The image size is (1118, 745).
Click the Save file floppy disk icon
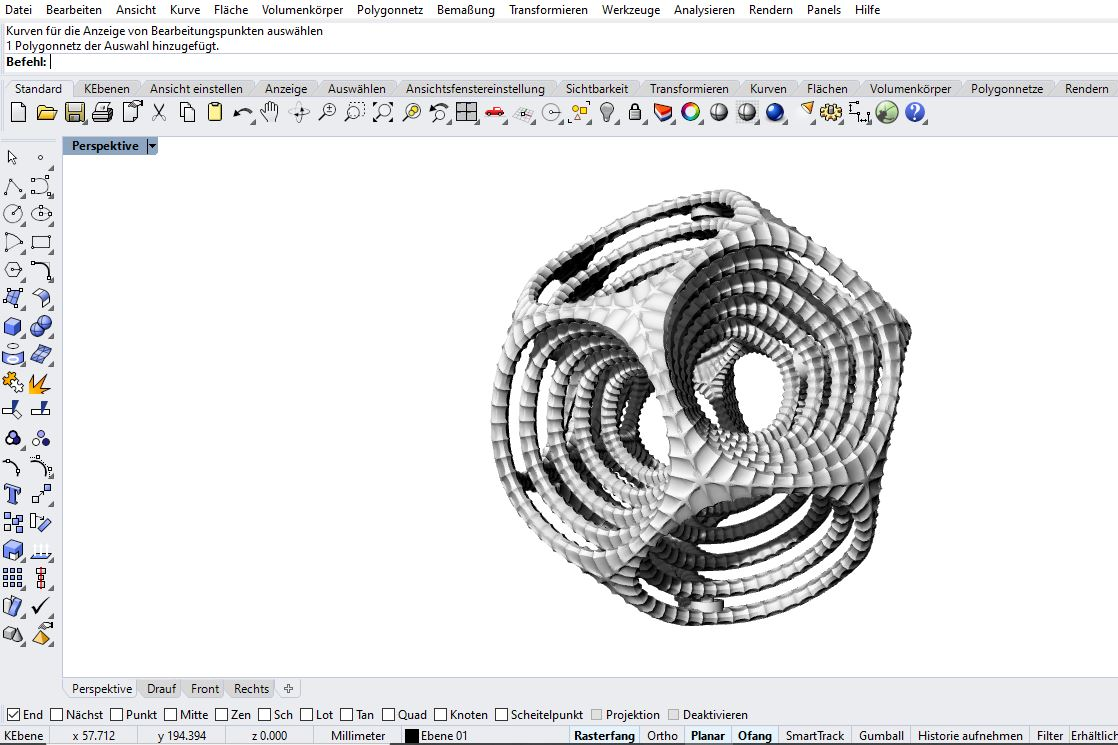point(74,113)
